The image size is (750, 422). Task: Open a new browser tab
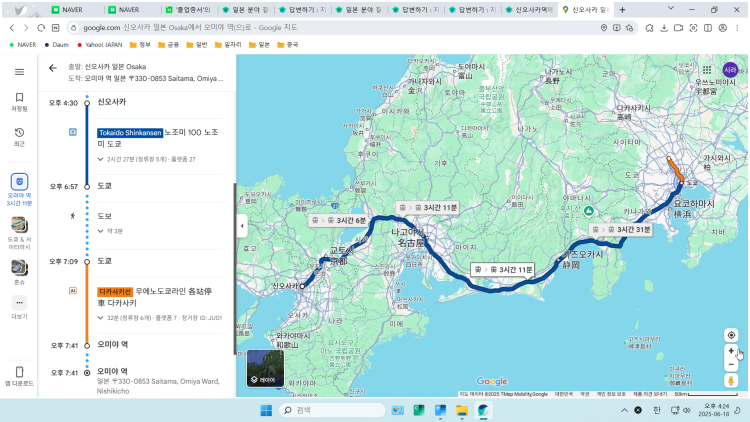(622, 10)
